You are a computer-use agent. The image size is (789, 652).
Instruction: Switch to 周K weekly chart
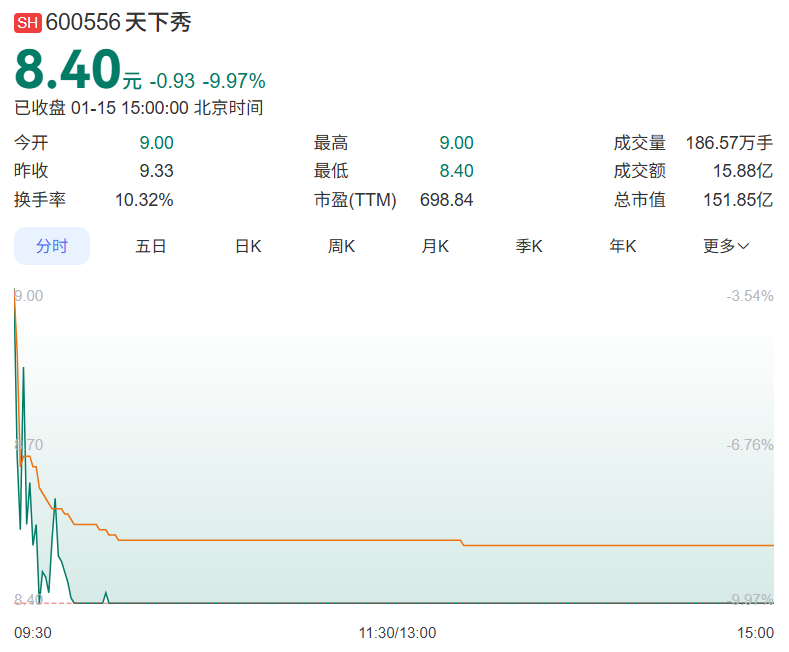(x=341, y=246)
